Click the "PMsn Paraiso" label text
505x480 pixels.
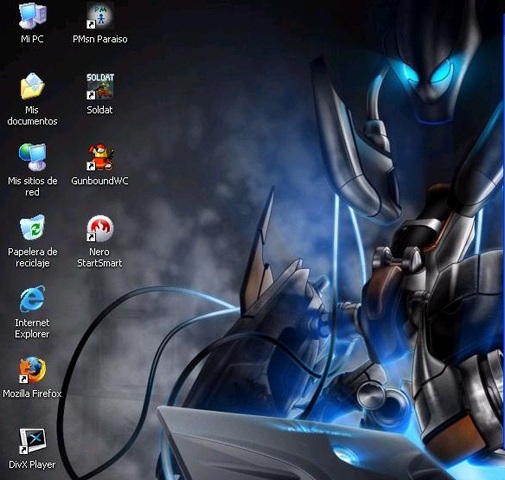click(100, 39)
